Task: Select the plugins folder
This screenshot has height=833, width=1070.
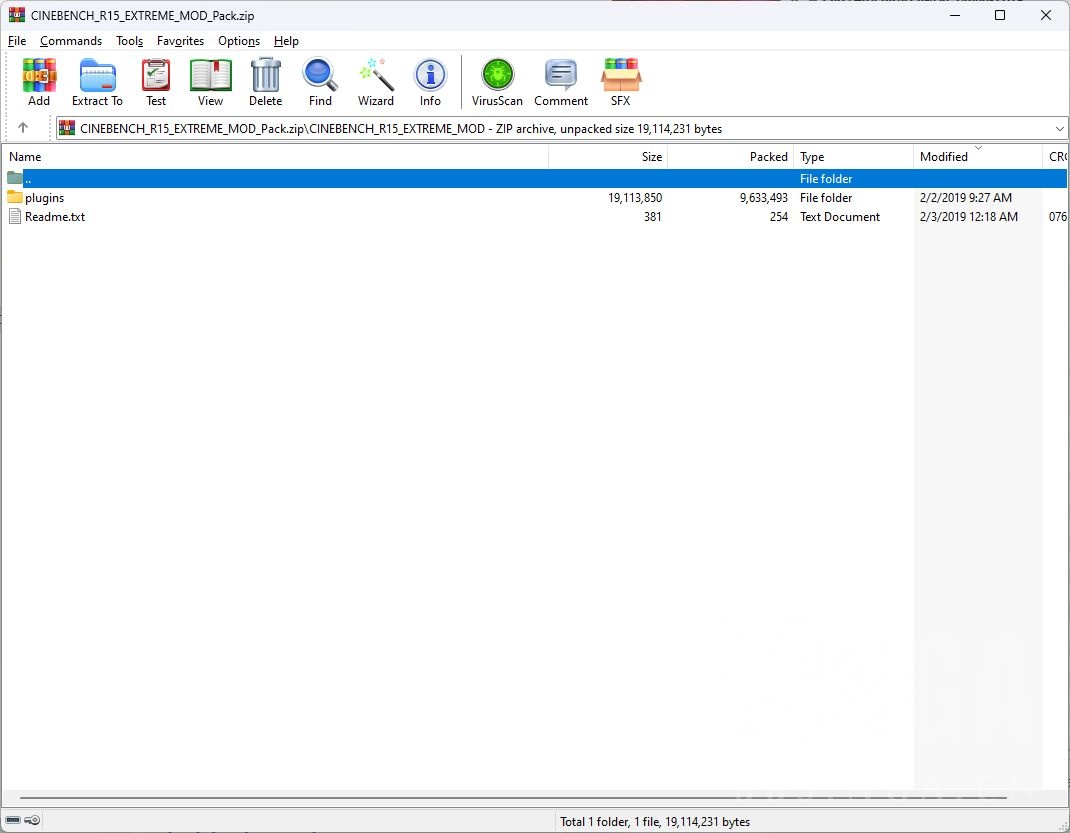Action: (44, 198)
